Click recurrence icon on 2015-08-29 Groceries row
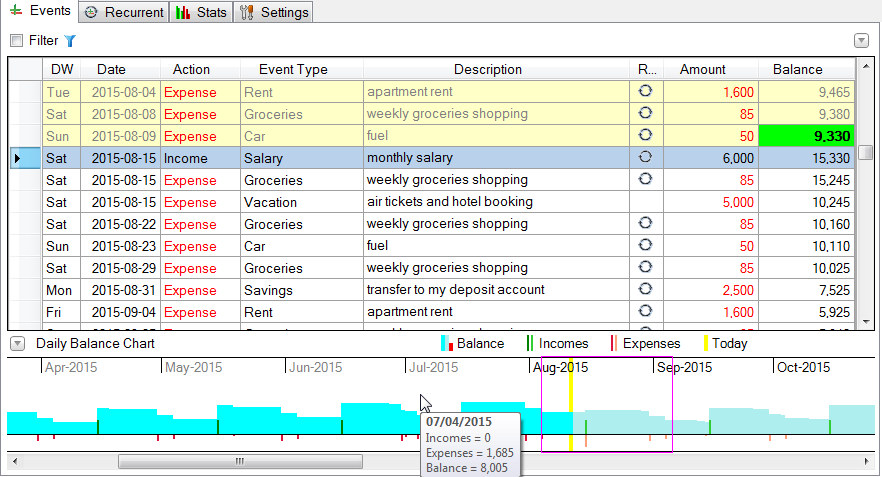 coord(646,266)
